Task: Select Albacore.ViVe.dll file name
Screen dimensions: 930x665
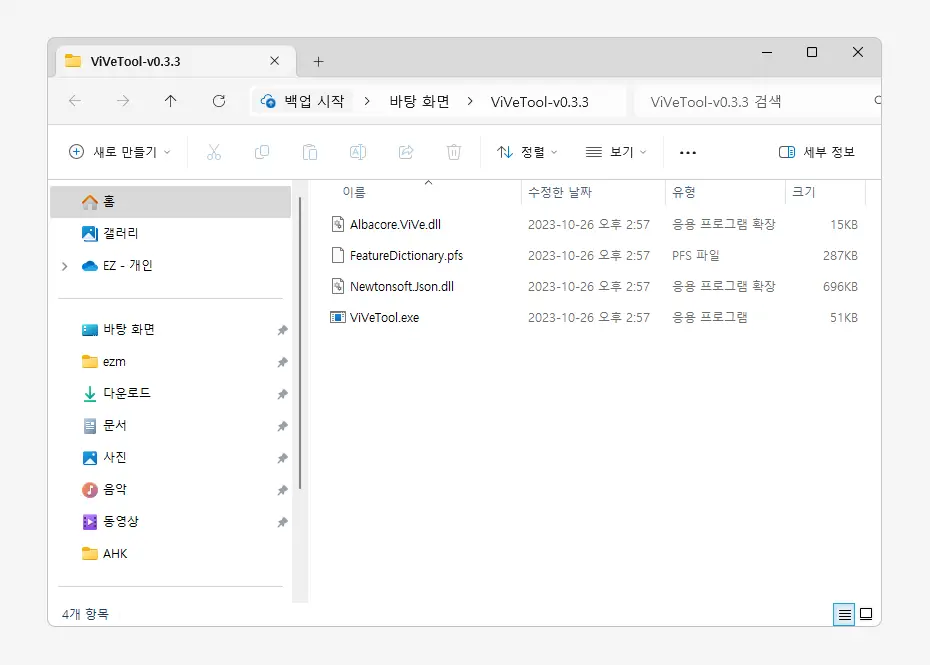Action: pyautogui.click(x=395, y=224)
